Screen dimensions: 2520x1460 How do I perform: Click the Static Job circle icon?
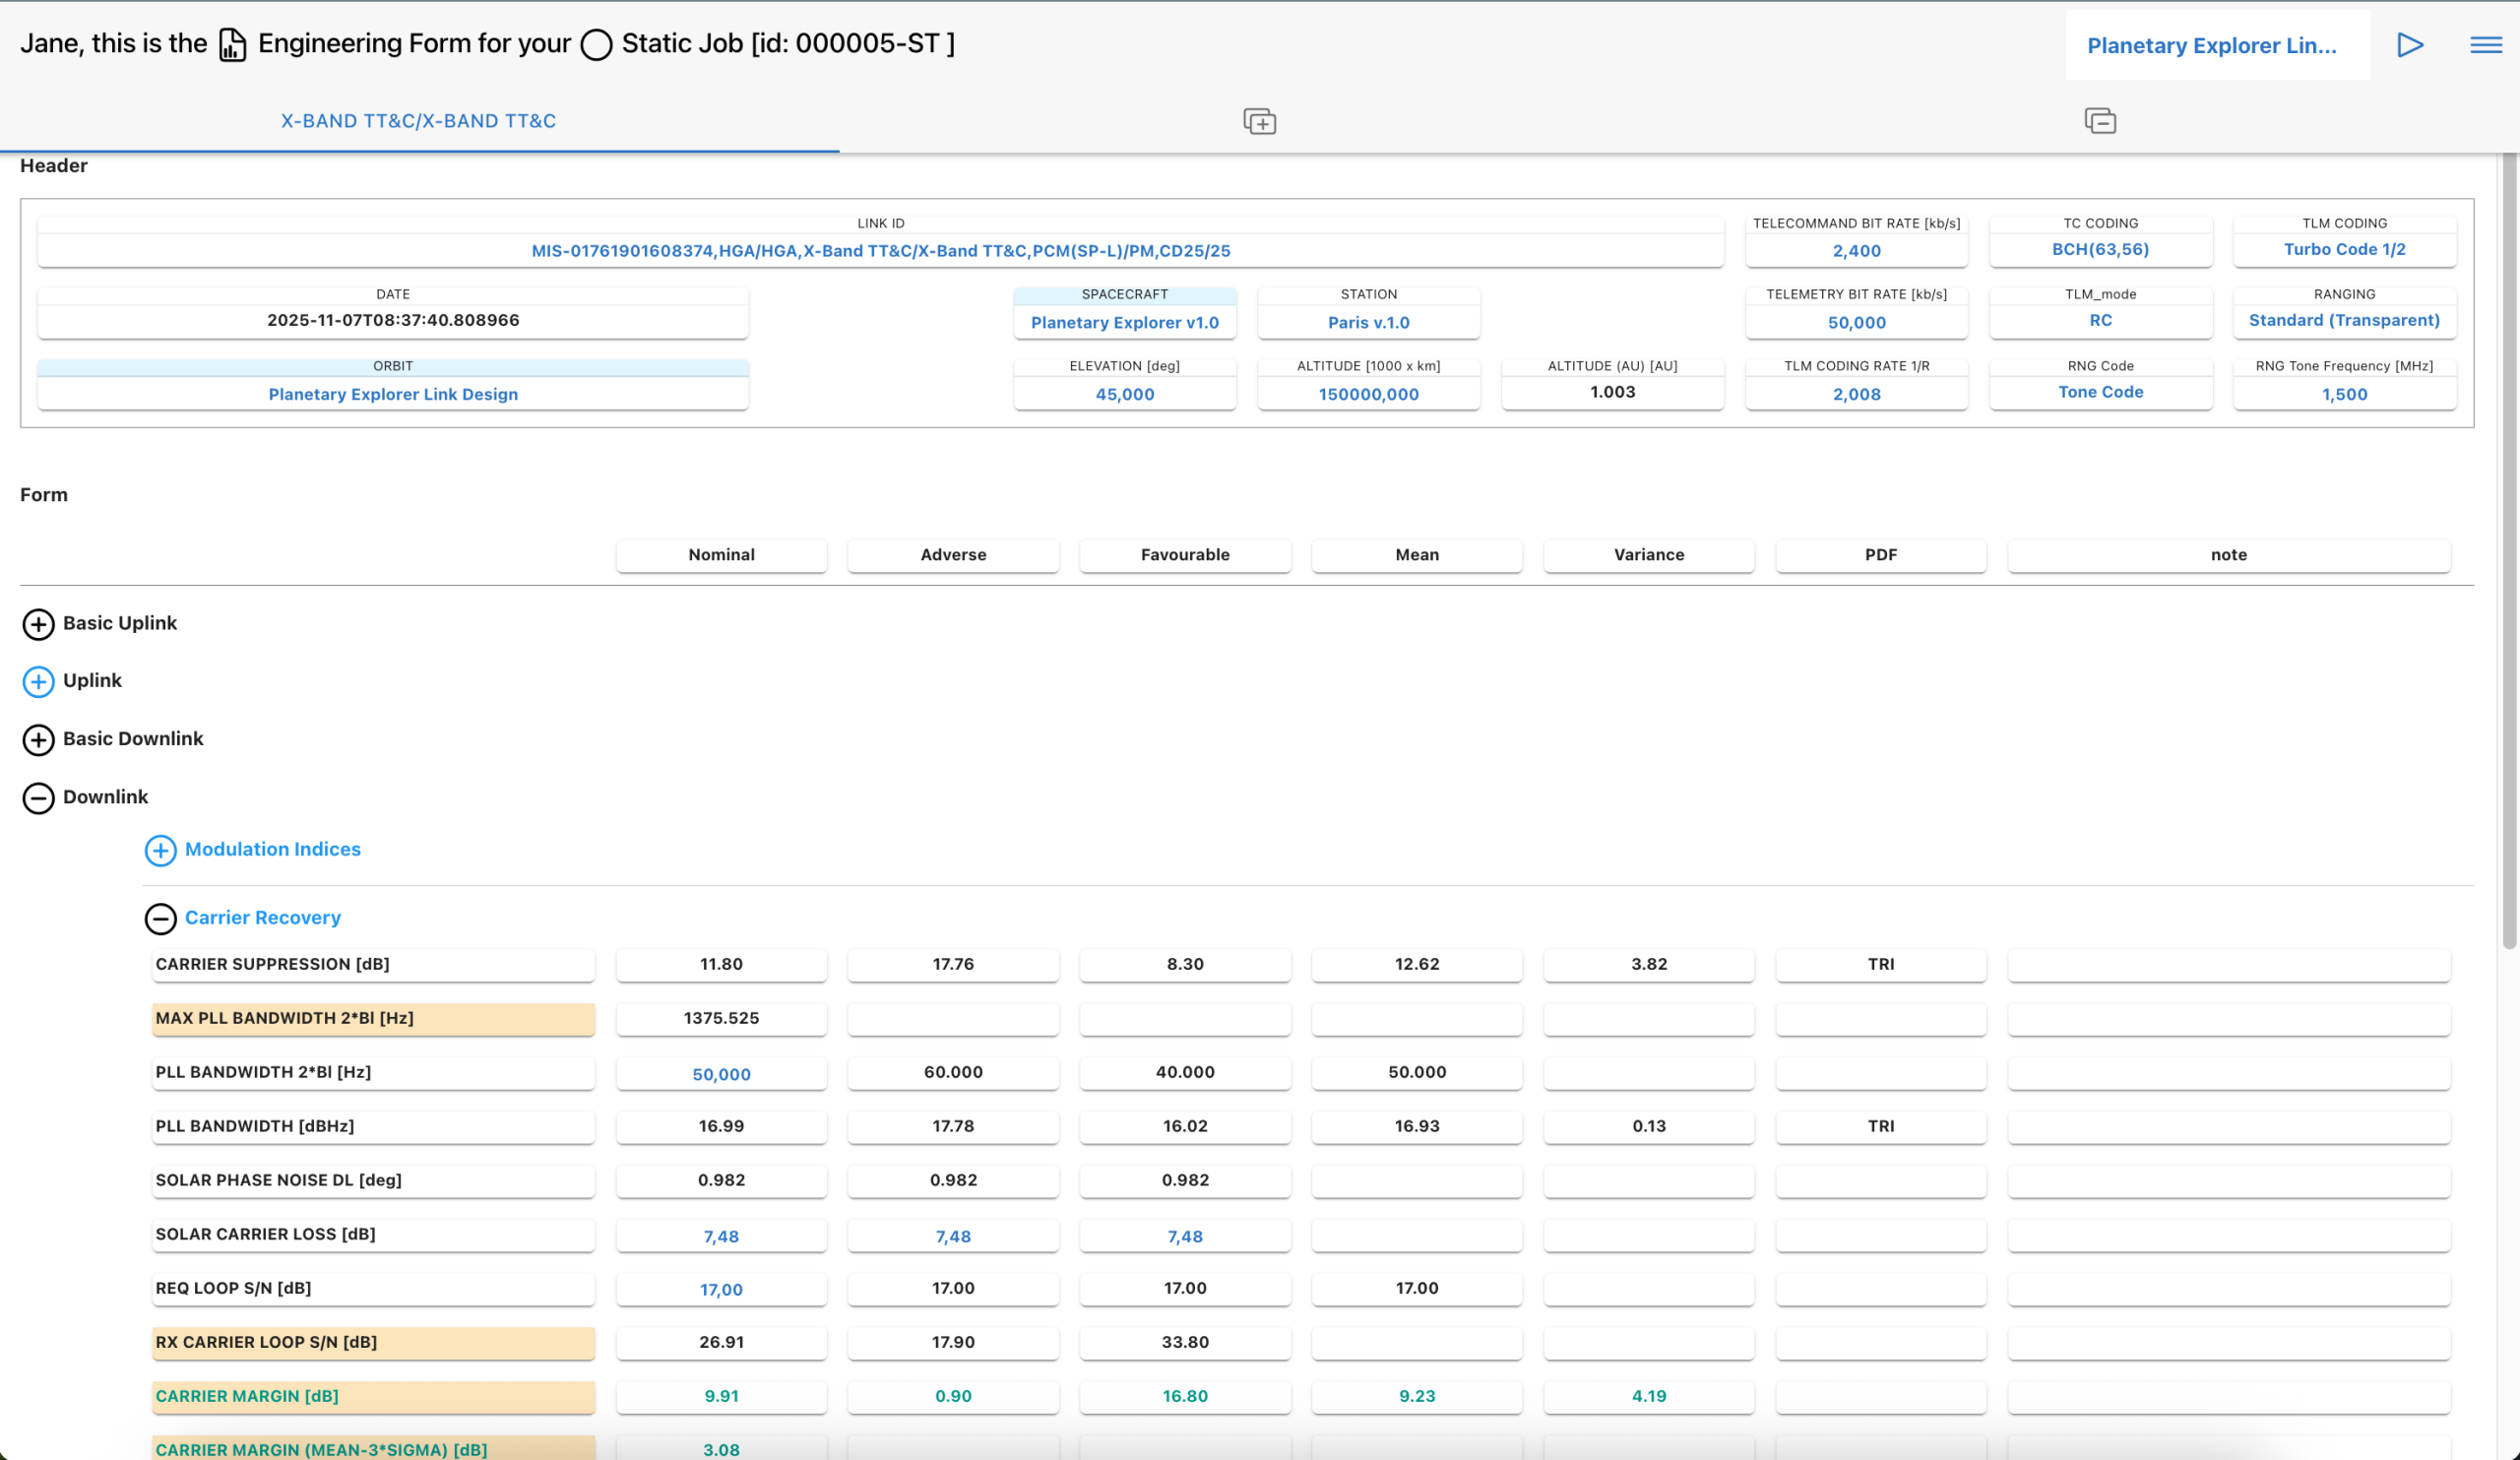tap(596, 45)
